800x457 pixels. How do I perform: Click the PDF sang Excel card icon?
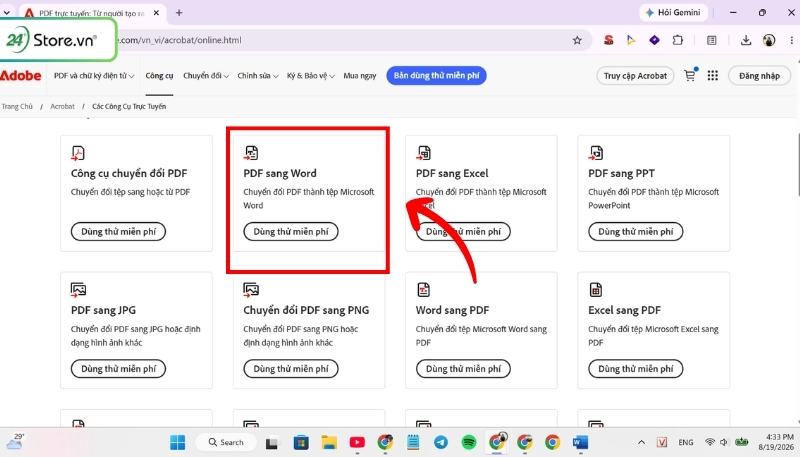coord(423,153)
